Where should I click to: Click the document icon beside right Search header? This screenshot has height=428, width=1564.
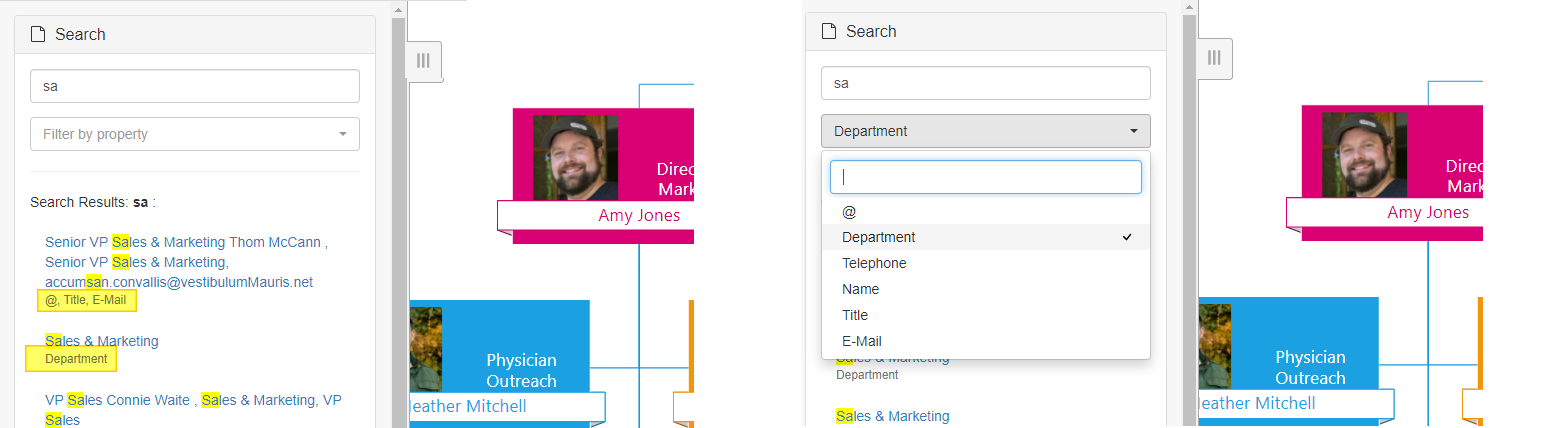coord(829,31)
